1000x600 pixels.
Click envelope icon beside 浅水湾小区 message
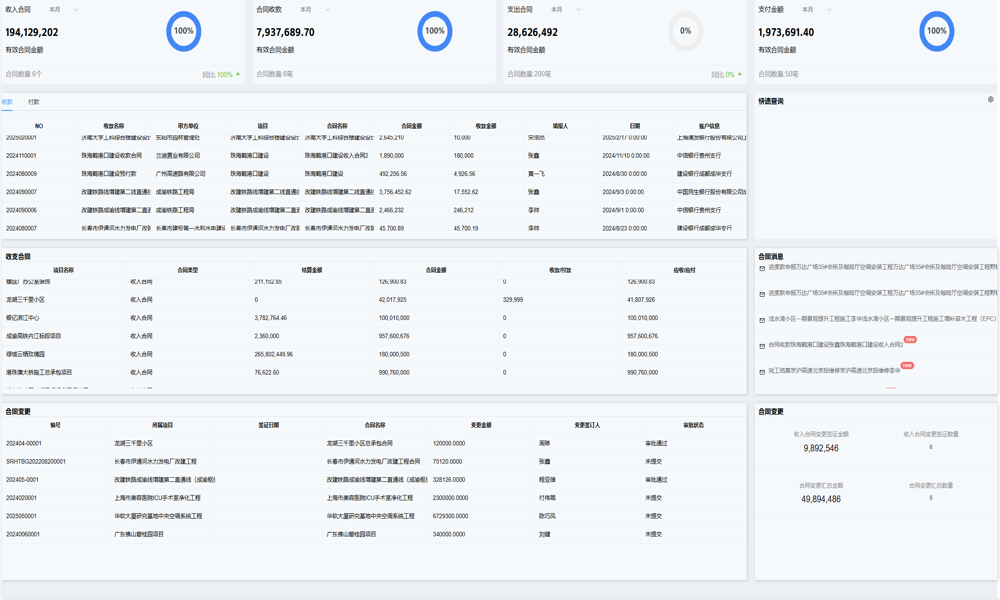coord(762,320)
